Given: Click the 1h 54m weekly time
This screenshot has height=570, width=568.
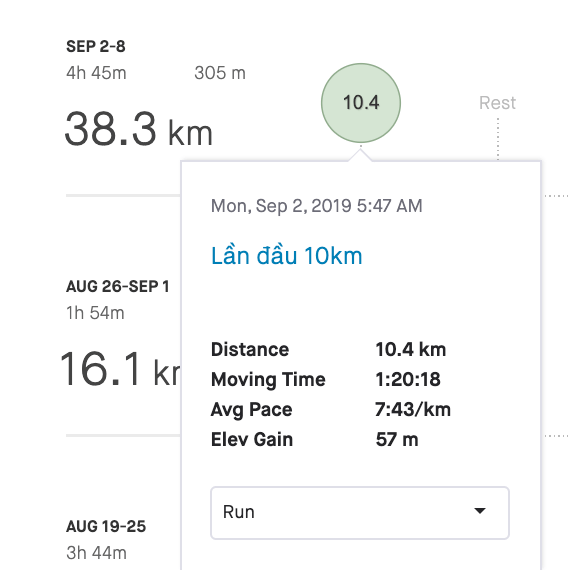Looking at the screenshot, I should click(95, 313).
